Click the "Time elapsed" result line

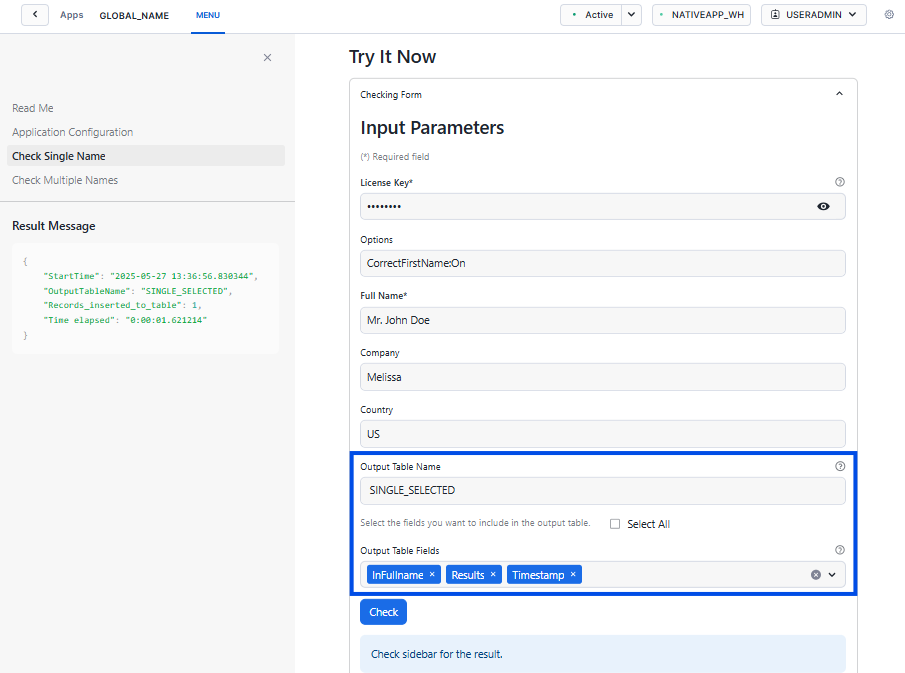(125, 320)
